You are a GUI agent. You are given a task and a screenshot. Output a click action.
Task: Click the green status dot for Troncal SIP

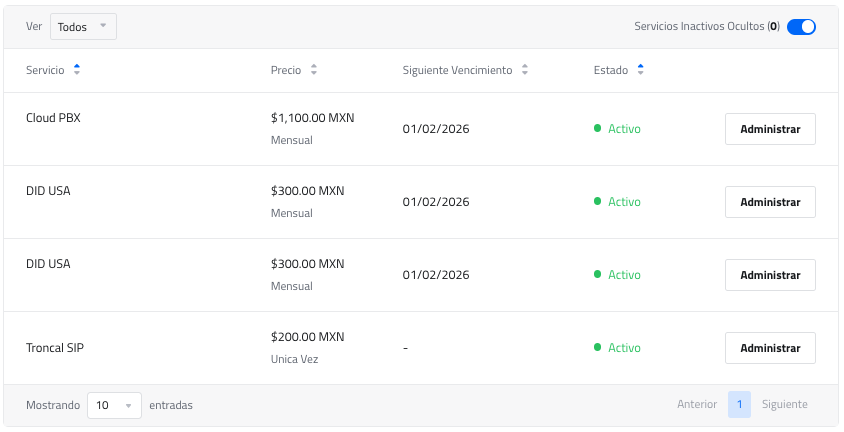(597, 348)
